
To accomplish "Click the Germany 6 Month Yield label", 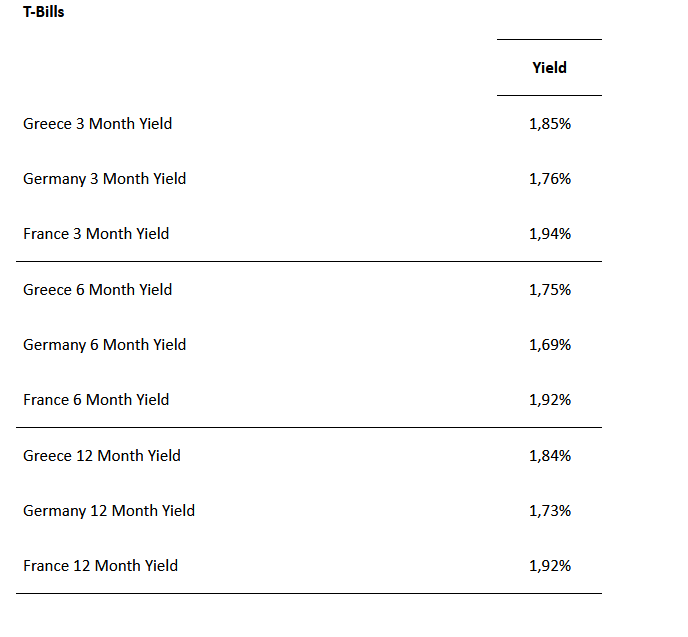I will pos(104,345).
